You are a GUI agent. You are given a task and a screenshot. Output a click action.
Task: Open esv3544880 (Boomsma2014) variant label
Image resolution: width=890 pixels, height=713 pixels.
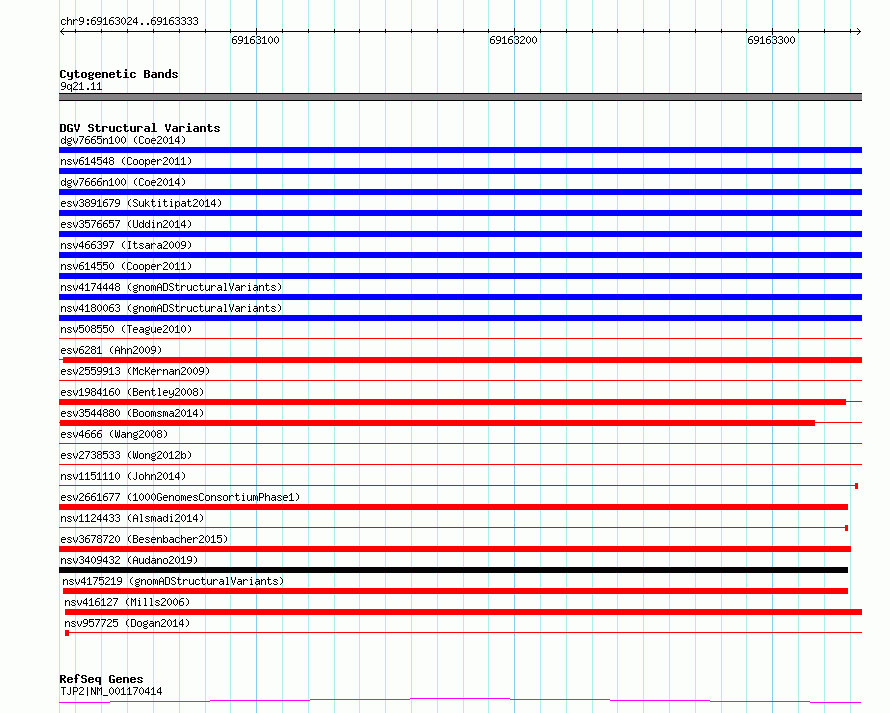[x=132, y=413]
